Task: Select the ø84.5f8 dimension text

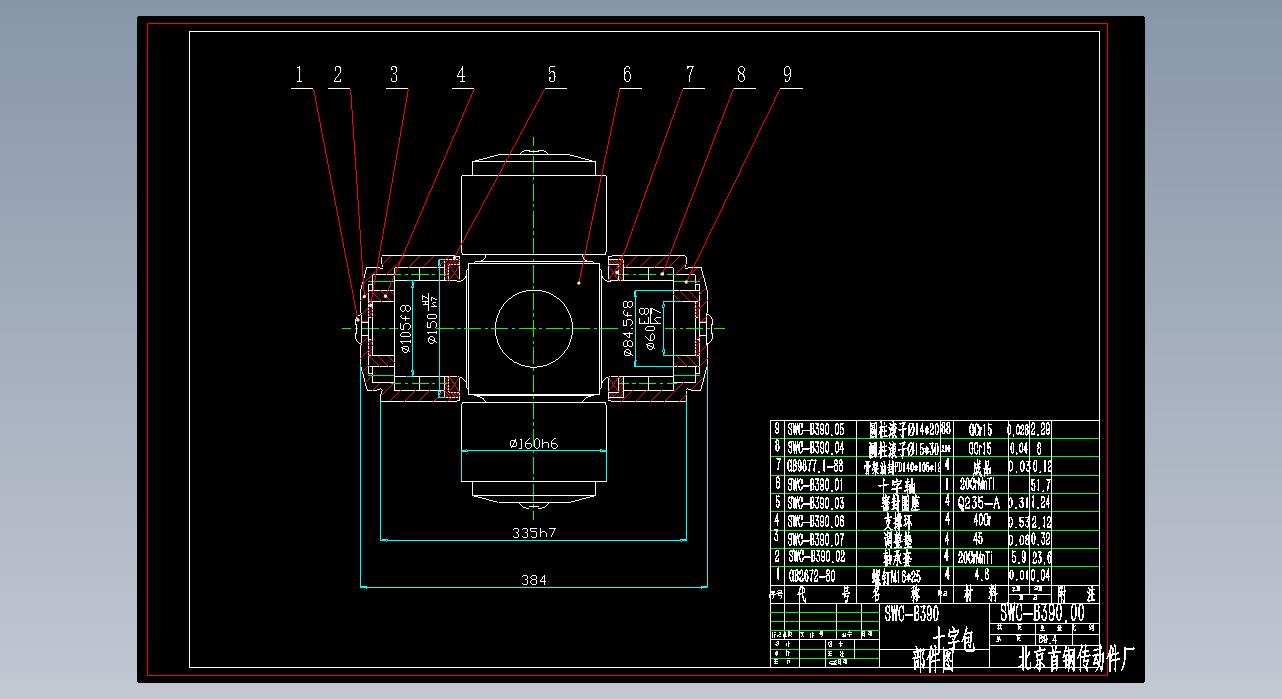Action: 627,327
